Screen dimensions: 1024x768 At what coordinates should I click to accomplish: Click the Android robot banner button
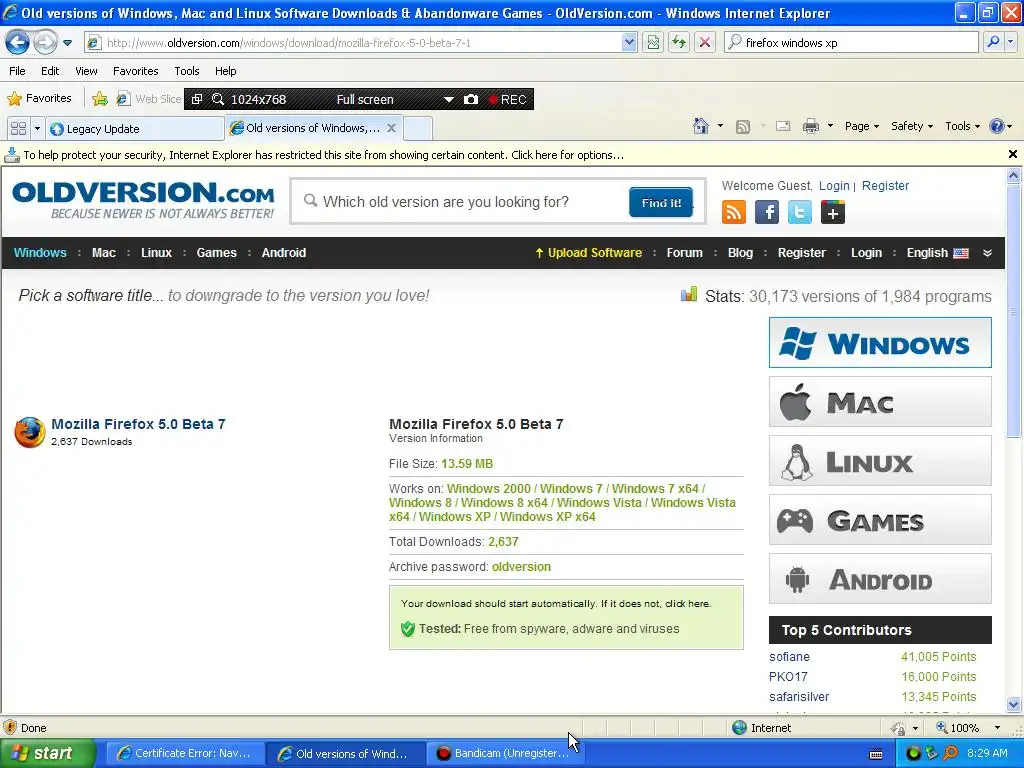(x=880, y=579)
